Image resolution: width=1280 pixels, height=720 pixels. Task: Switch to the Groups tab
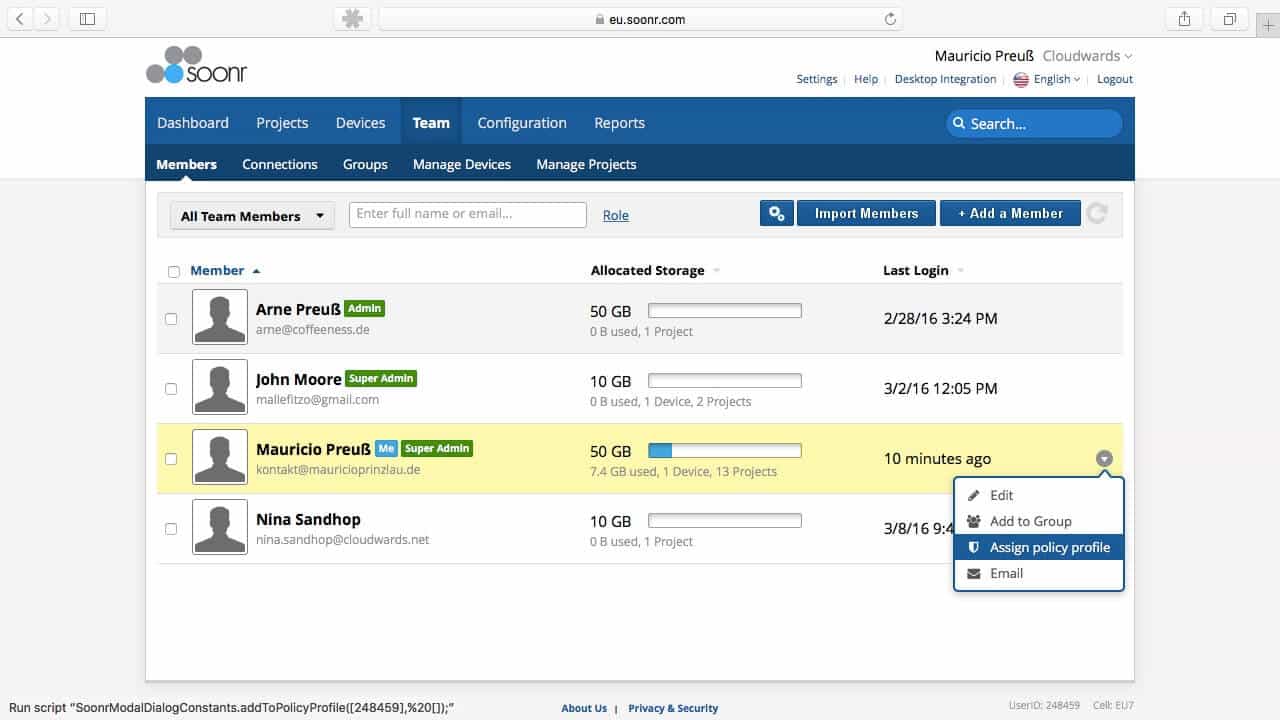click(364, 164)
